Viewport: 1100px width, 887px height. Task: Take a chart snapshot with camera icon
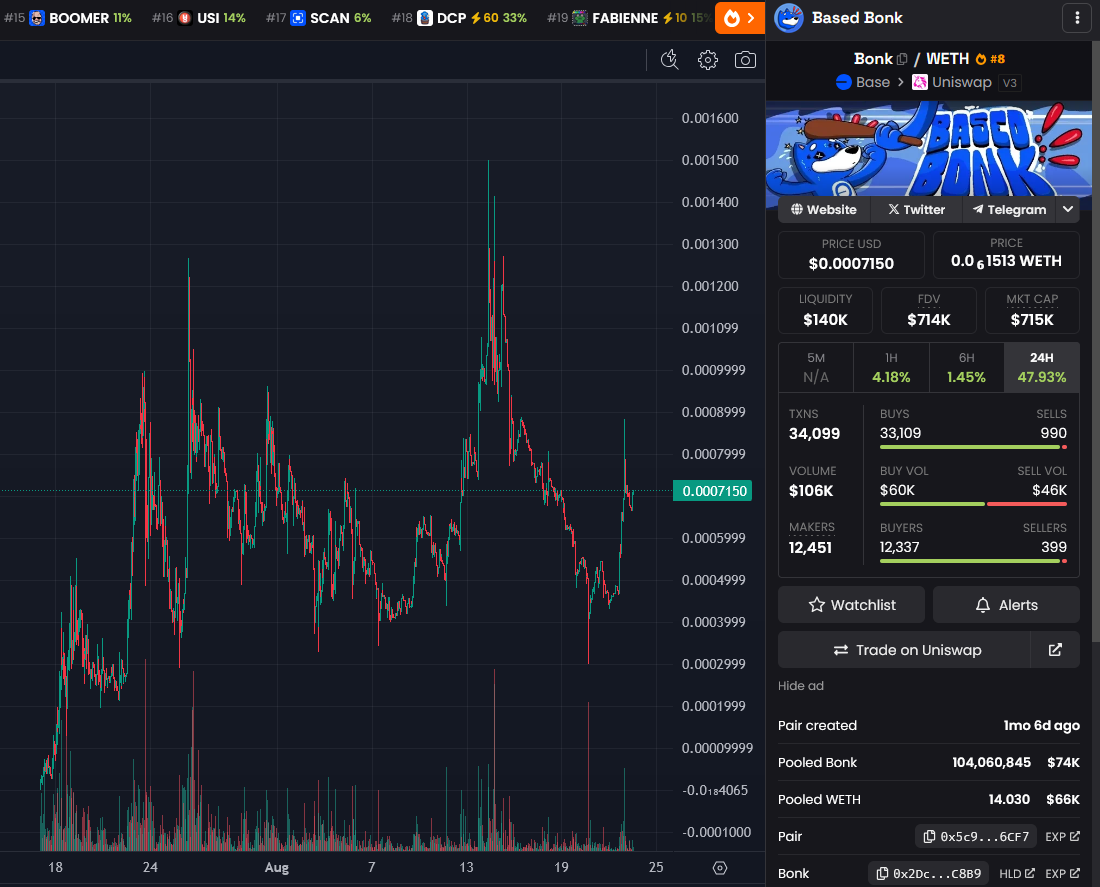pyautogui.click(x=745, y=60)
